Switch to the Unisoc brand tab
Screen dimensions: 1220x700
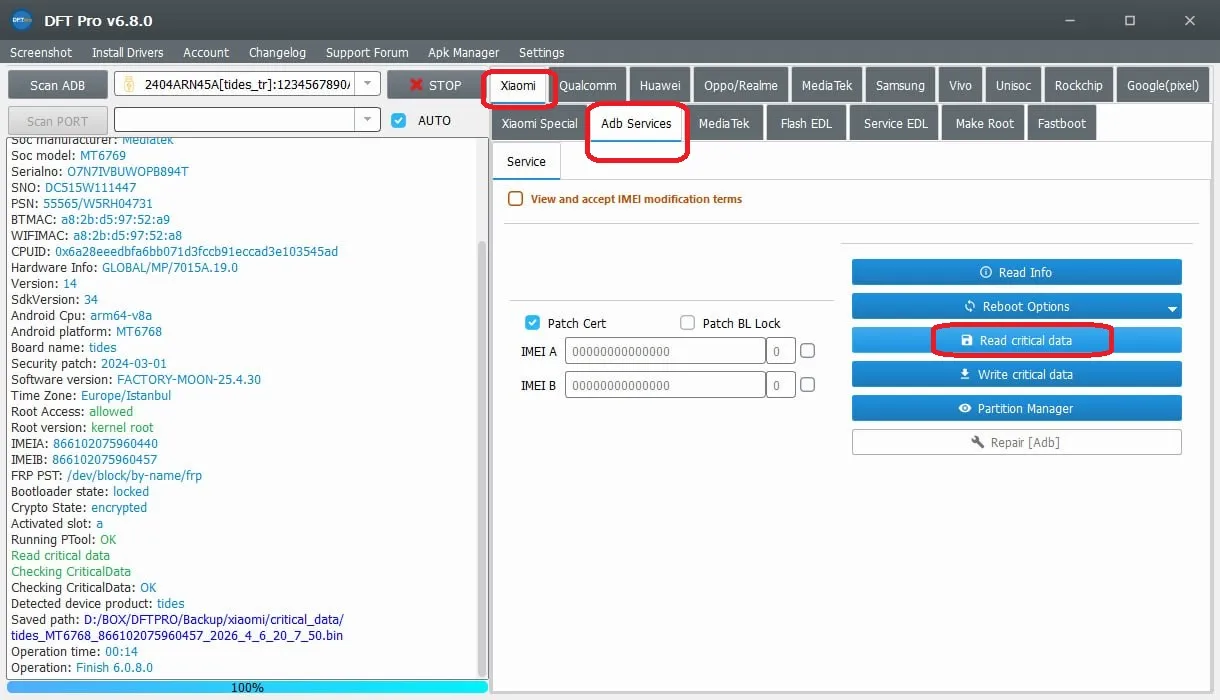pyautogui.click(x=1013, y=85)
